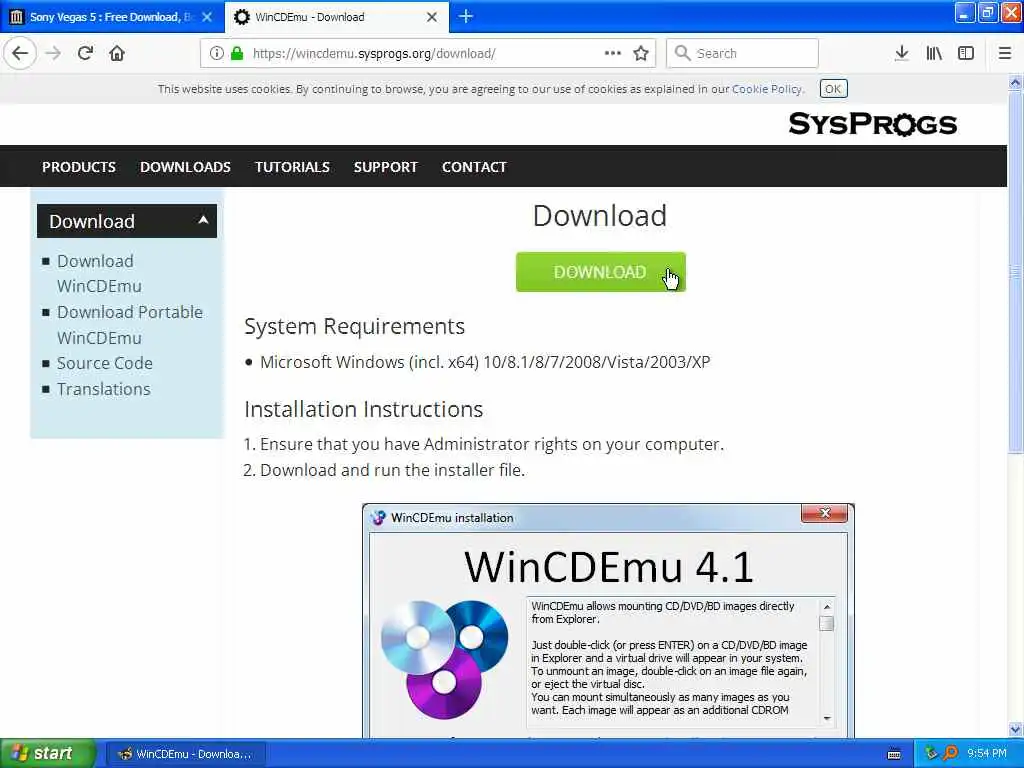
Task: Open page actions three-dot menu
Action: point(613,53)
